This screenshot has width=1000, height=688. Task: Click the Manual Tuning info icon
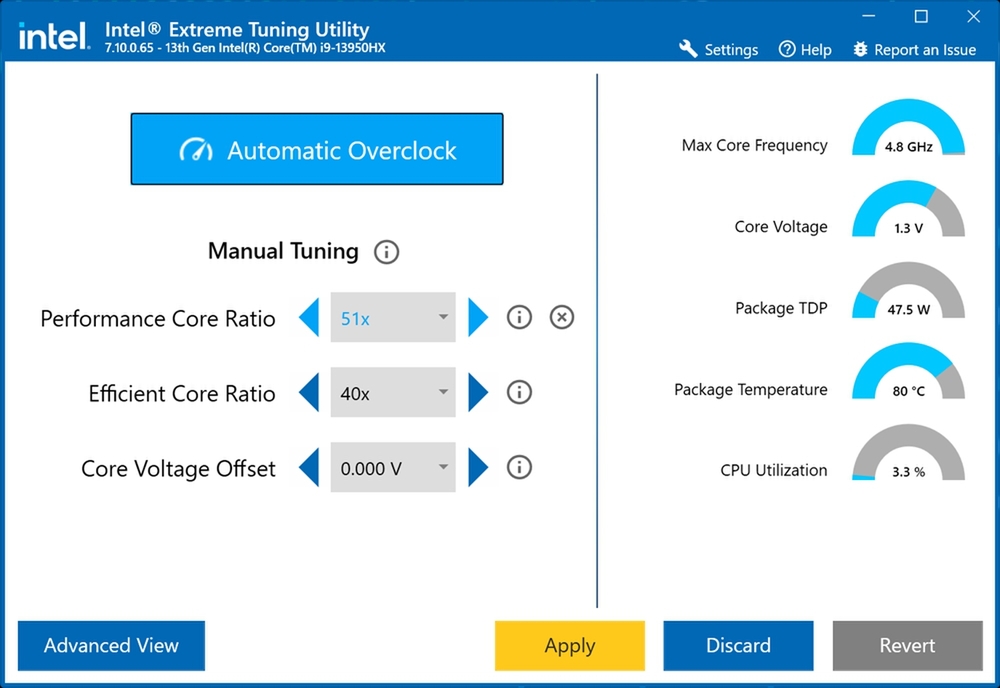[386, 252]
